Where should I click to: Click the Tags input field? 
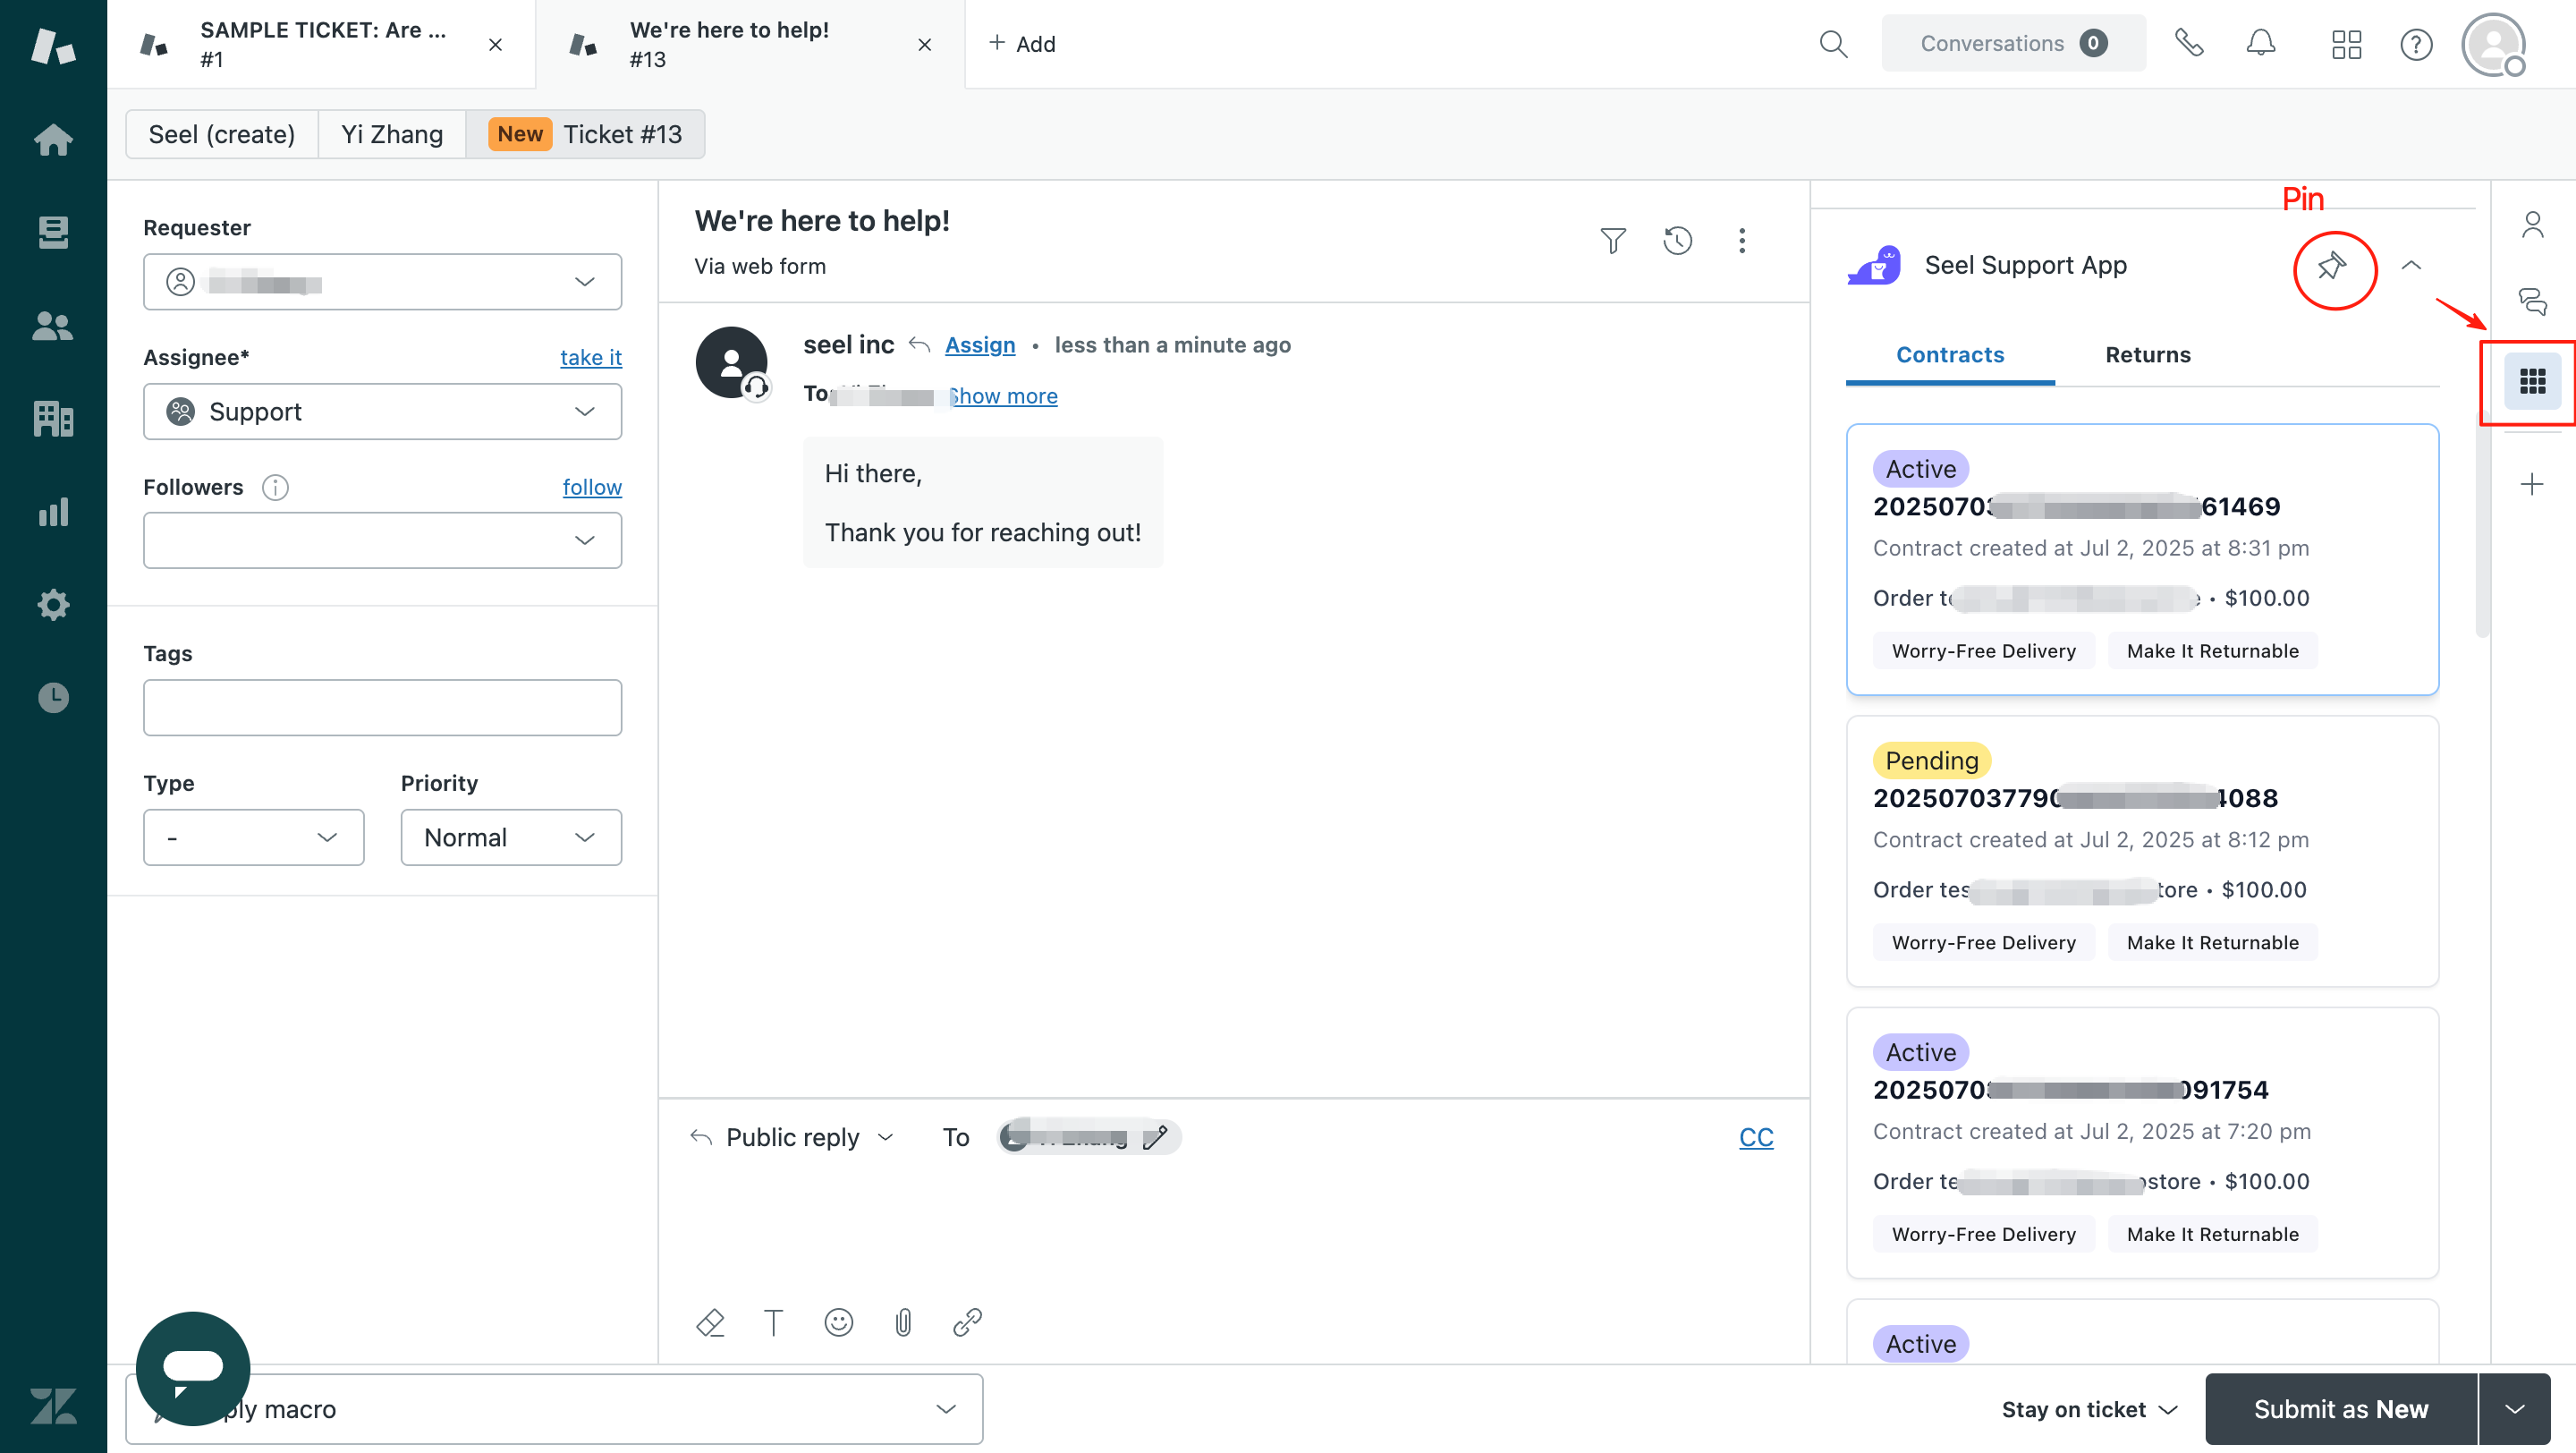coord(382,708)
